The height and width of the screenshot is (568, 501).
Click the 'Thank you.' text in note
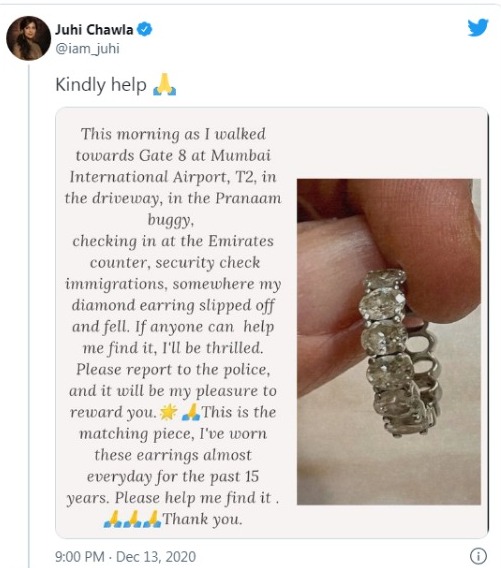(x=202, y=519)
